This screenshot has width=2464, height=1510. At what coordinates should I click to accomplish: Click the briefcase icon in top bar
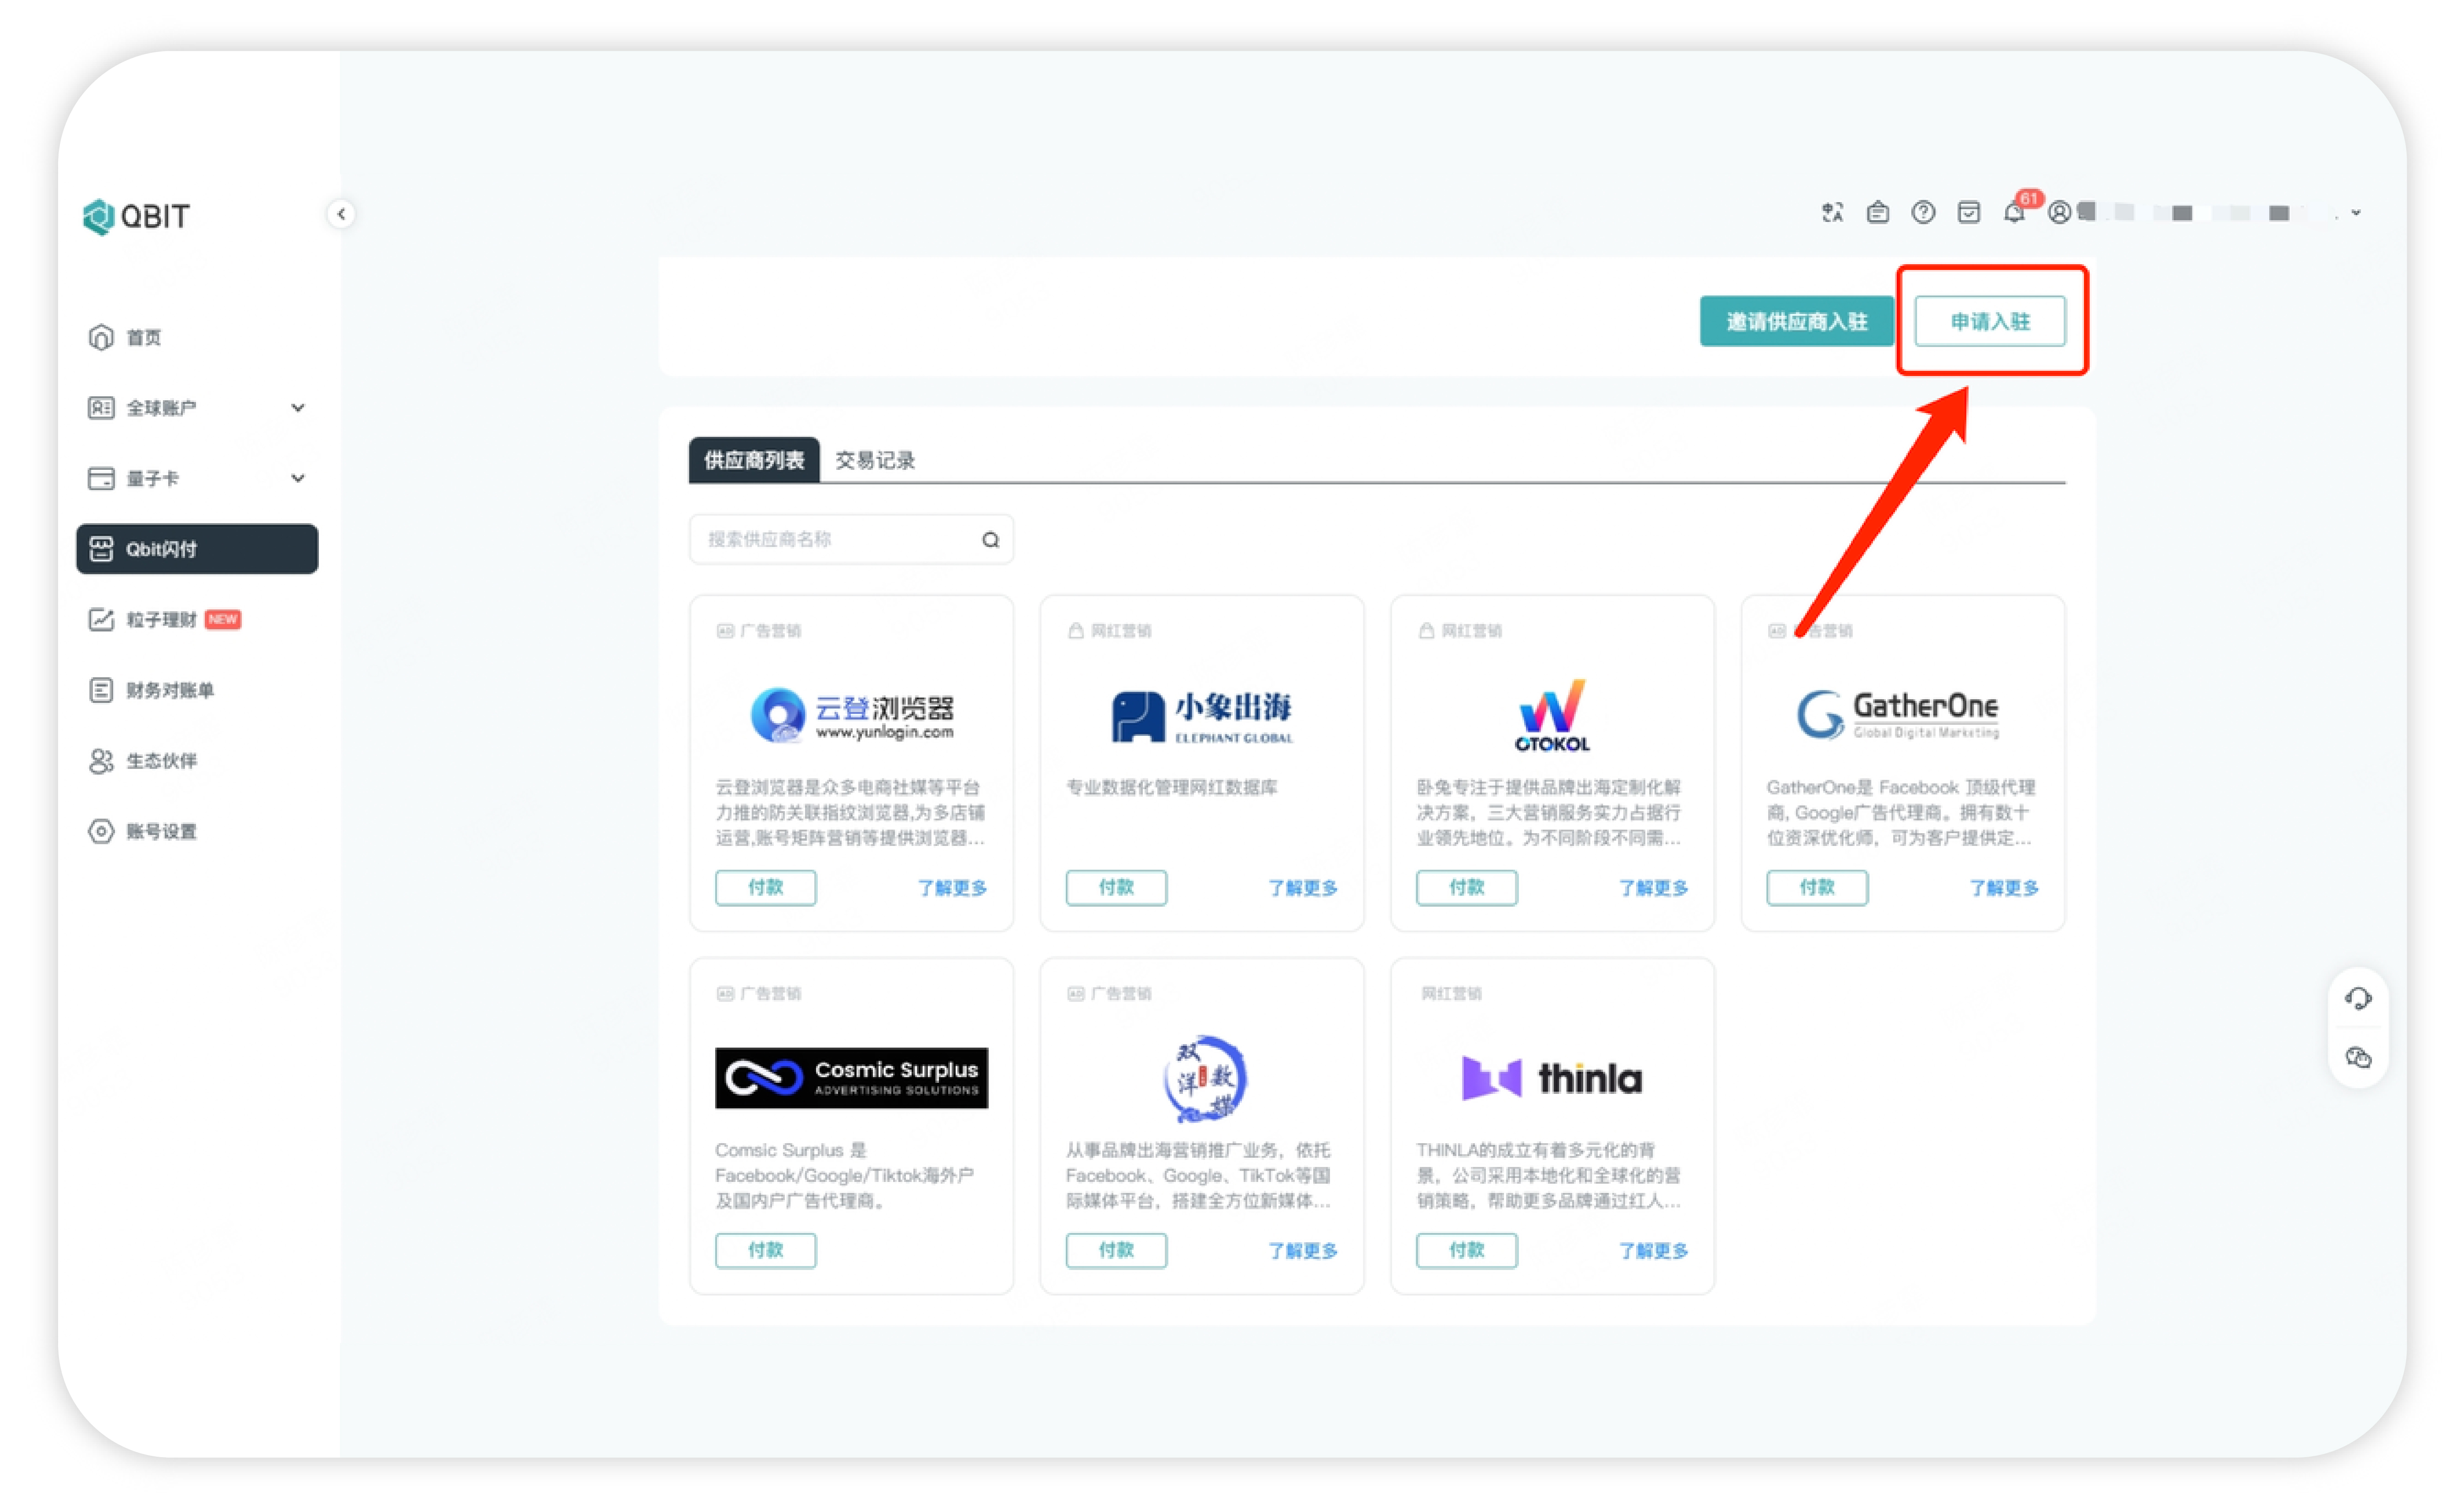click(x=1878, y=212)
